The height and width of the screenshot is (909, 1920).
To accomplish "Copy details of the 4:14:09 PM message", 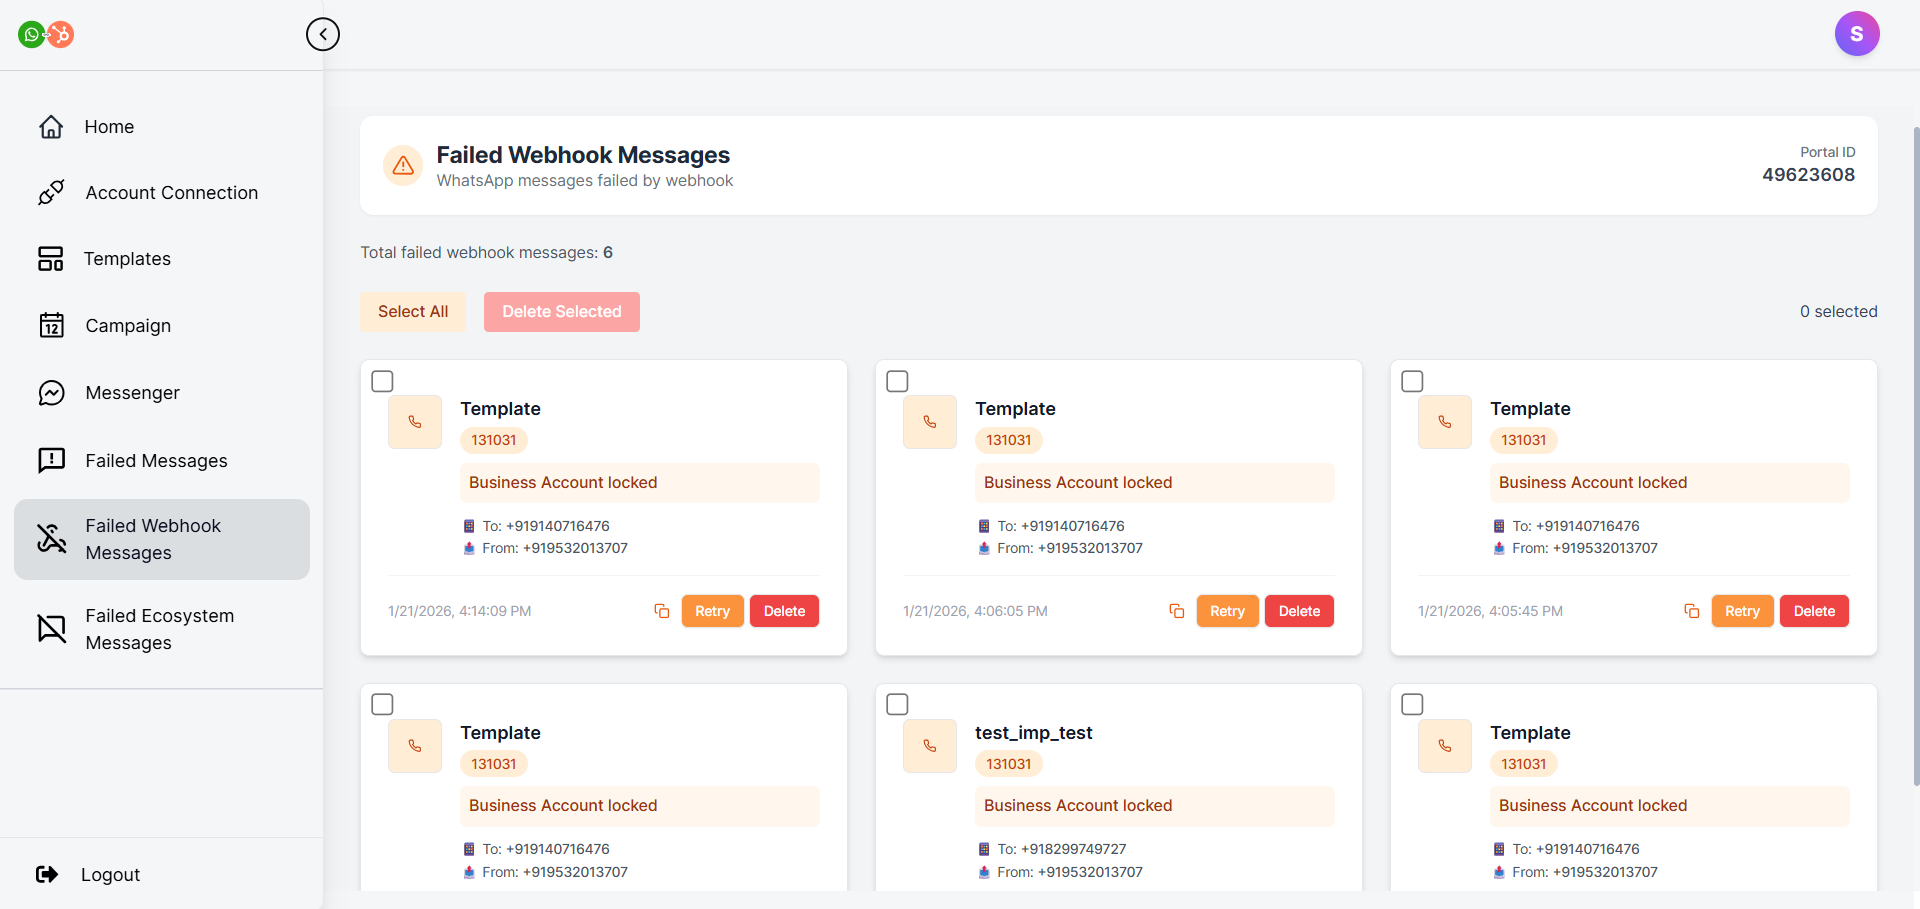I will 661,611.
